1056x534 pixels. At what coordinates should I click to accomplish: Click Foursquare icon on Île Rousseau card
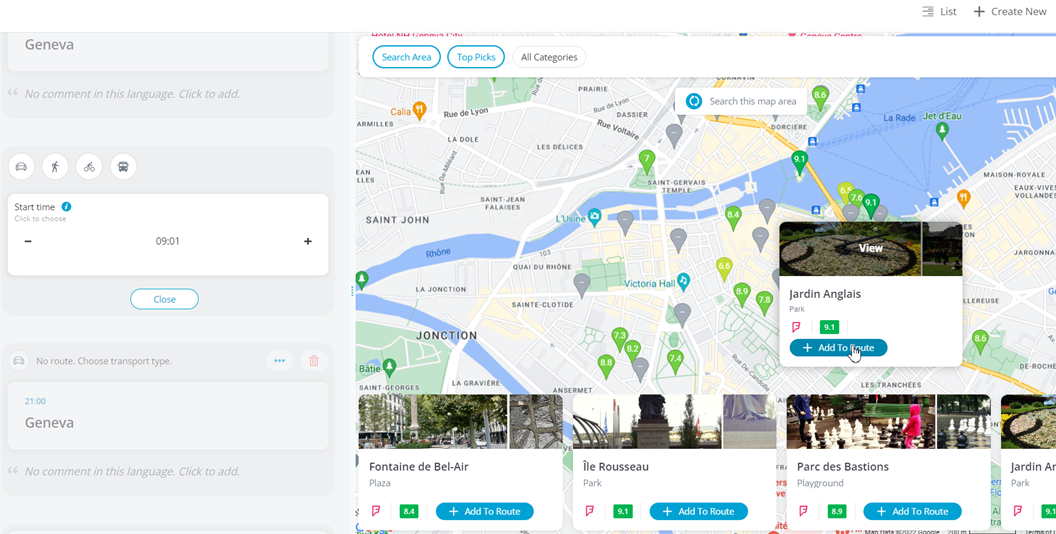point(589,511)
